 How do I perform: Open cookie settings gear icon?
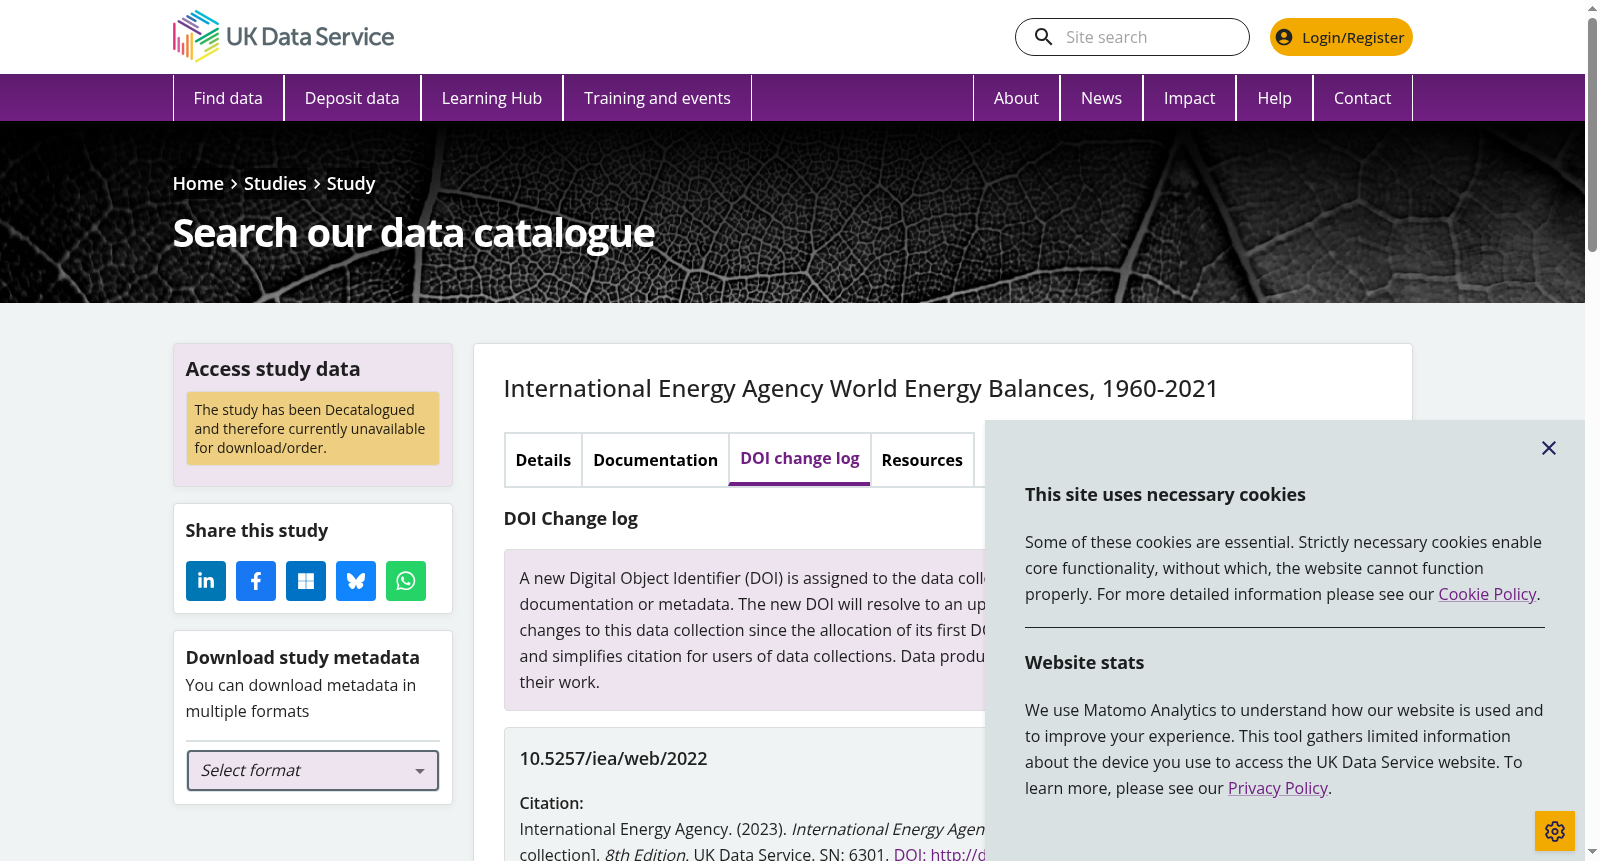pos(1555,831)
